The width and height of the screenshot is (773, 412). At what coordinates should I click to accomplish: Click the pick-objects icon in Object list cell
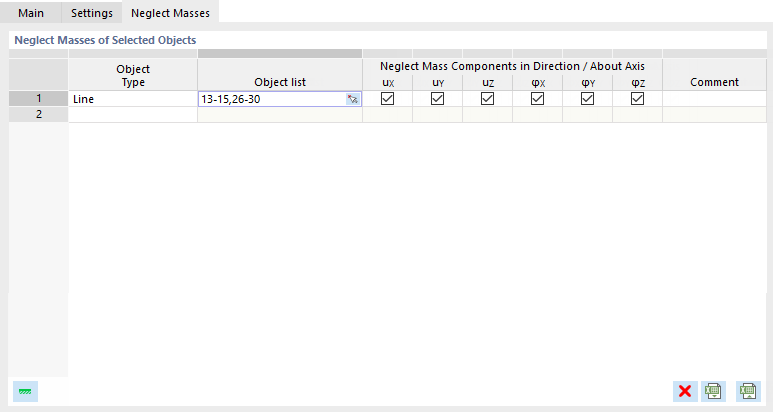(353, 99)
